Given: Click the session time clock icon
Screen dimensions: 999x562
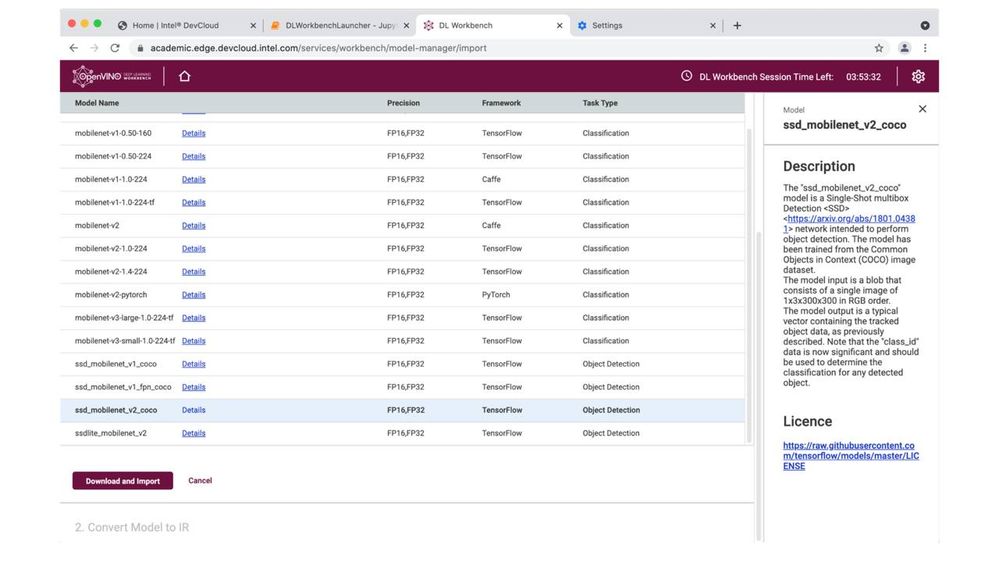Looking at the screenshot, I should pyautogui.click(x=686, y=76).
